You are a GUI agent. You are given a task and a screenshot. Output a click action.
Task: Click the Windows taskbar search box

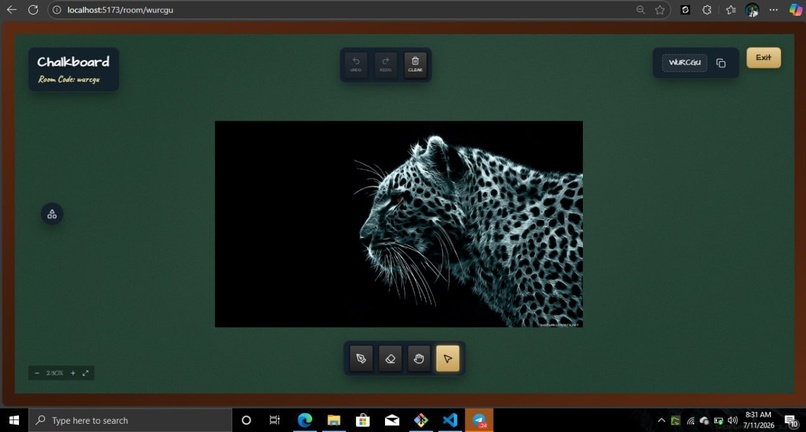[x=130, y=420]
